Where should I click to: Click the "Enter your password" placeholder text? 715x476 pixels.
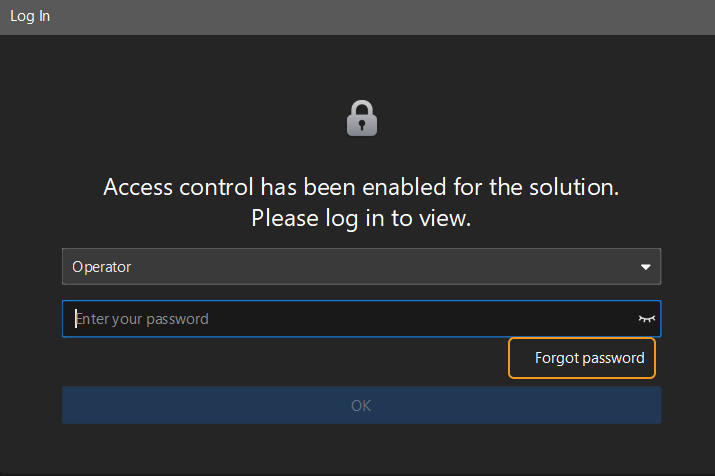142,319
